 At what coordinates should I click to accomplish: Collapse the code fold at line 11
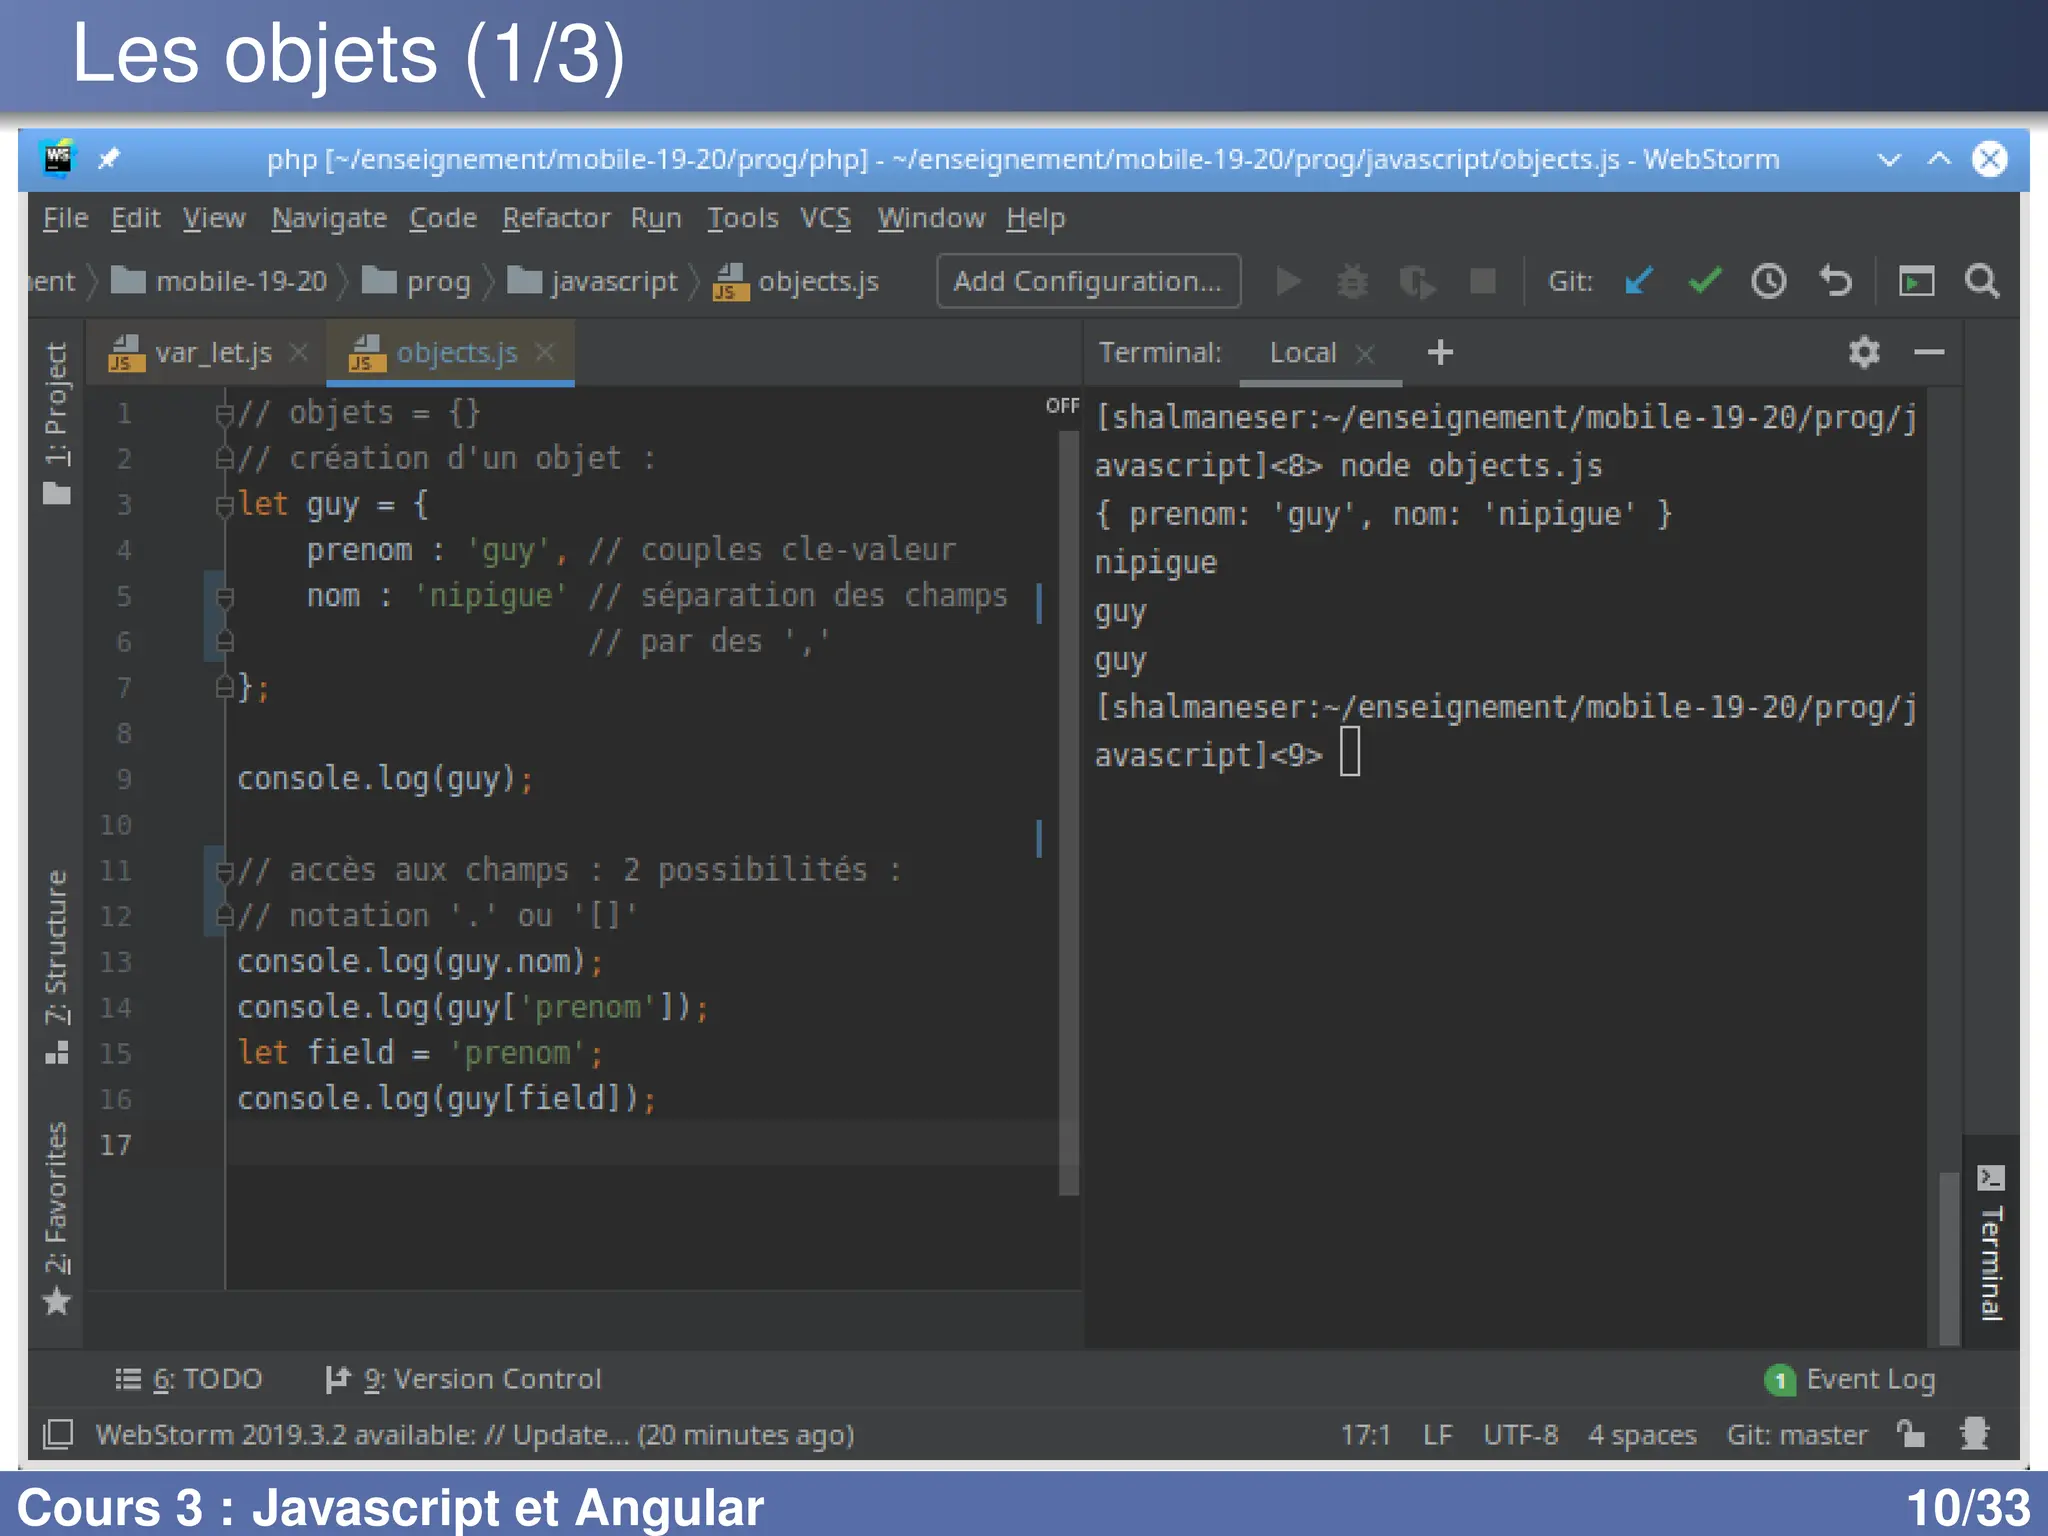224,871
